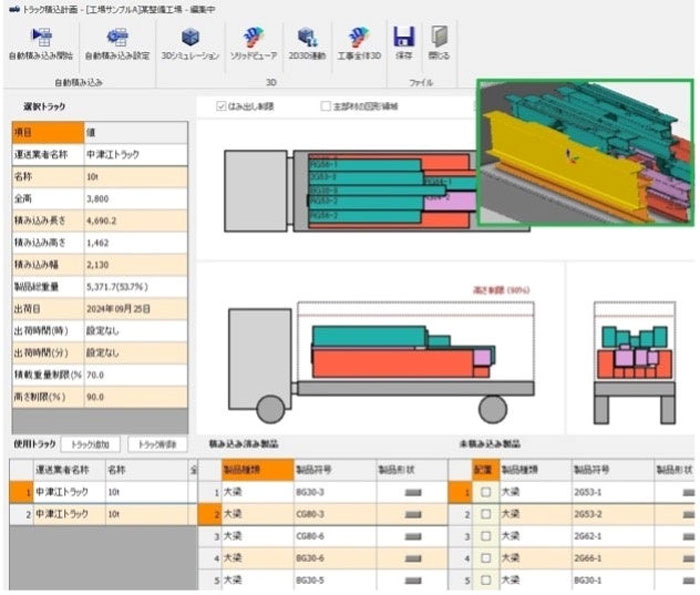Click the 3D preview thumbnail with yellow beam
700x595 pixels.
584,153
